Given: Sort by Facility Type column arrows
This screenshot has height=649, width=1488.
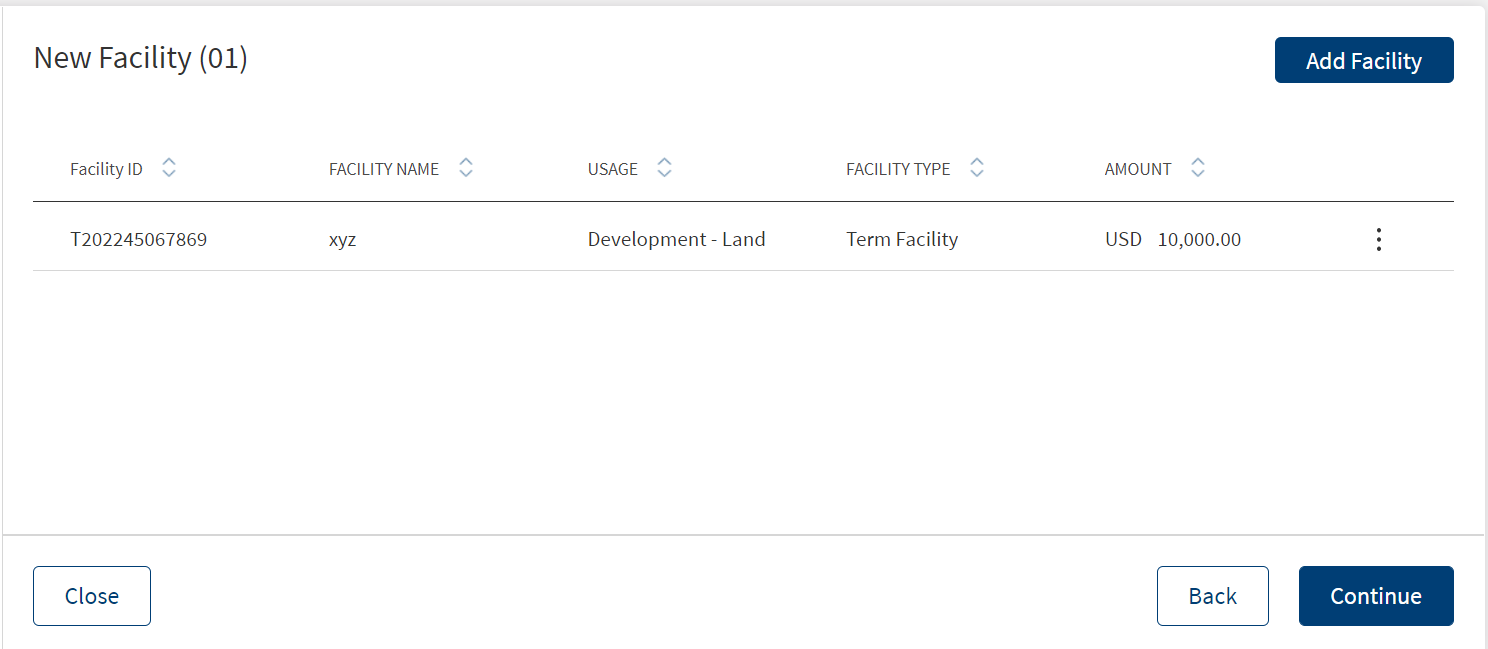Looking at the screenshot, I should pos(977,168).
